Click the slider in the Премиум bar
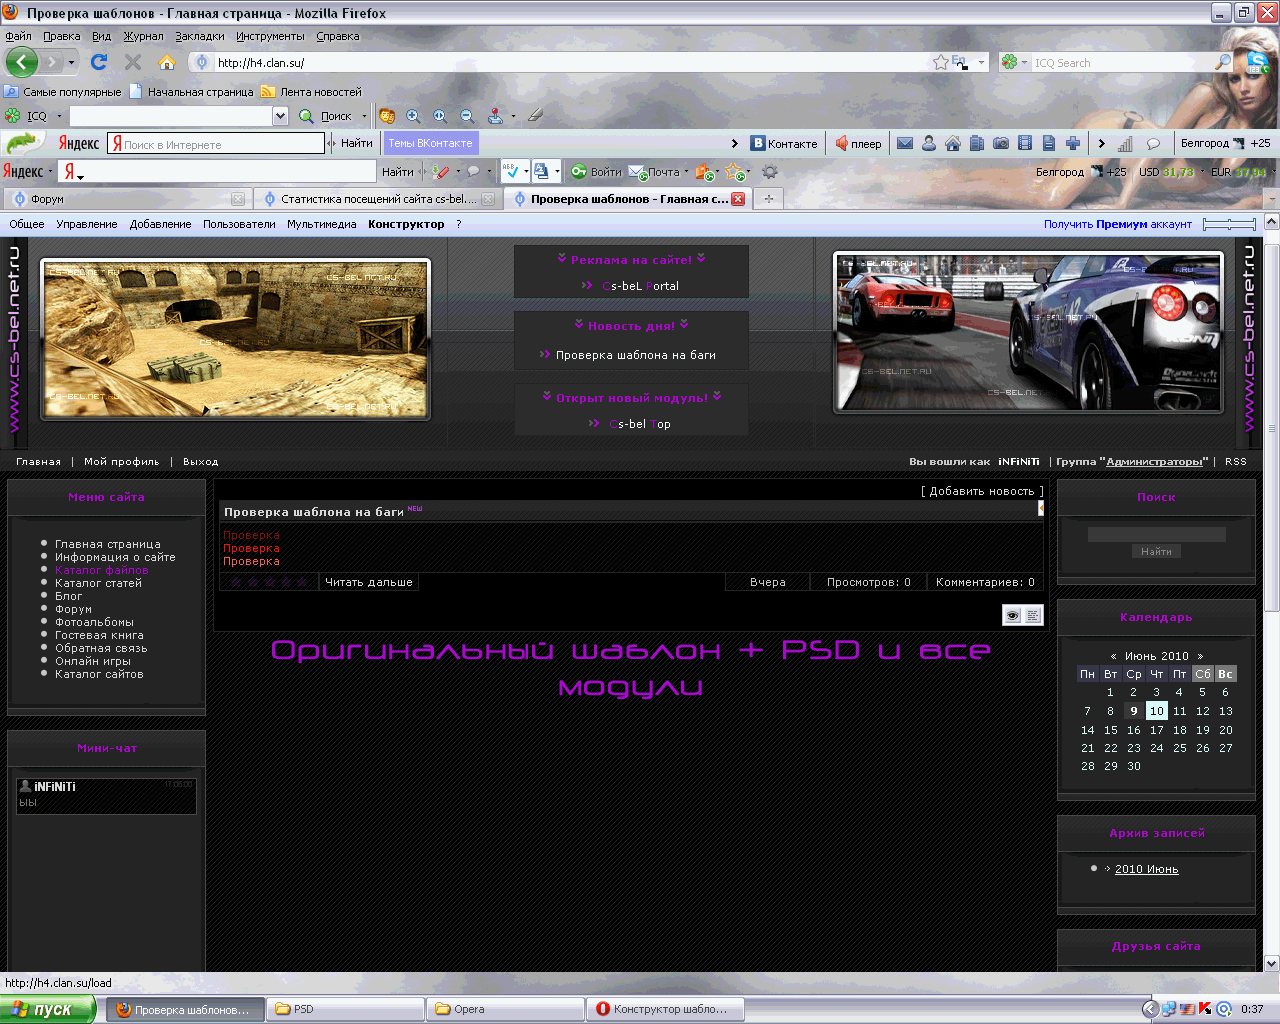Screen dimensions: 1280x1024 click(x=1229, y=224)
